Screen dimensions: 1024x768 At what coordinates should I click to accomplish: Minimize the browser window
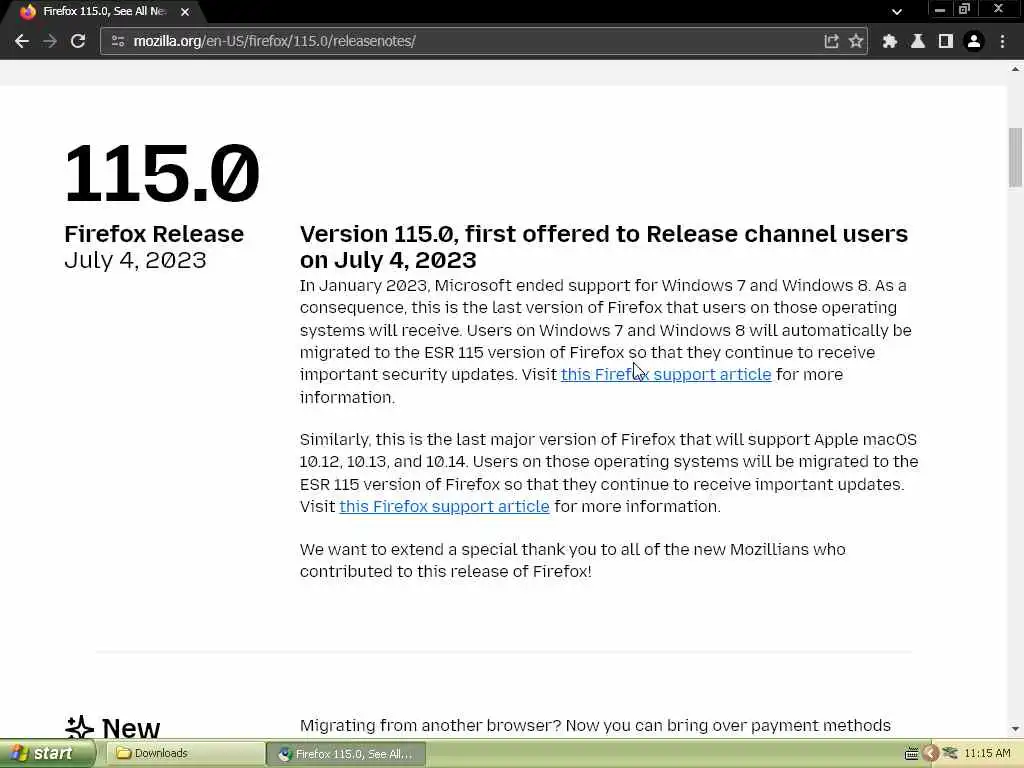pos(940,9)
